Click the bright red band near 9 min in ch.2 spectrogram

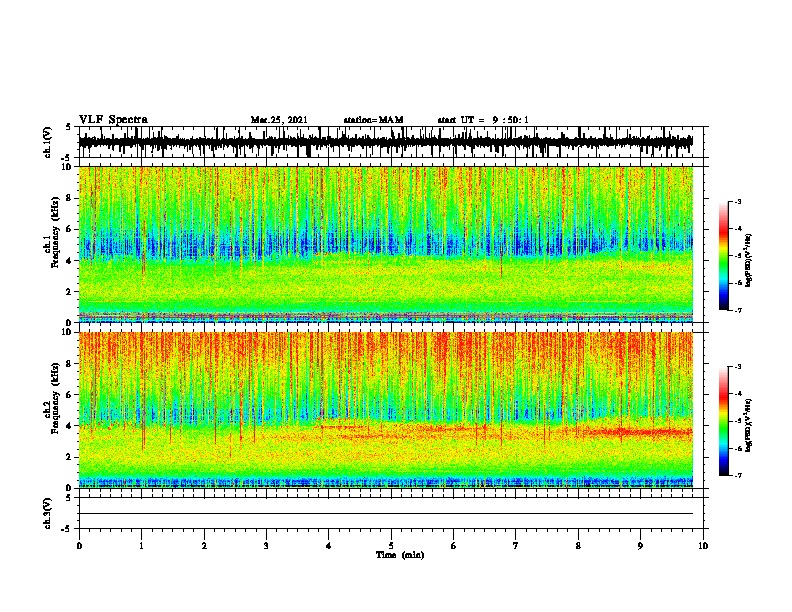[639, 432]
